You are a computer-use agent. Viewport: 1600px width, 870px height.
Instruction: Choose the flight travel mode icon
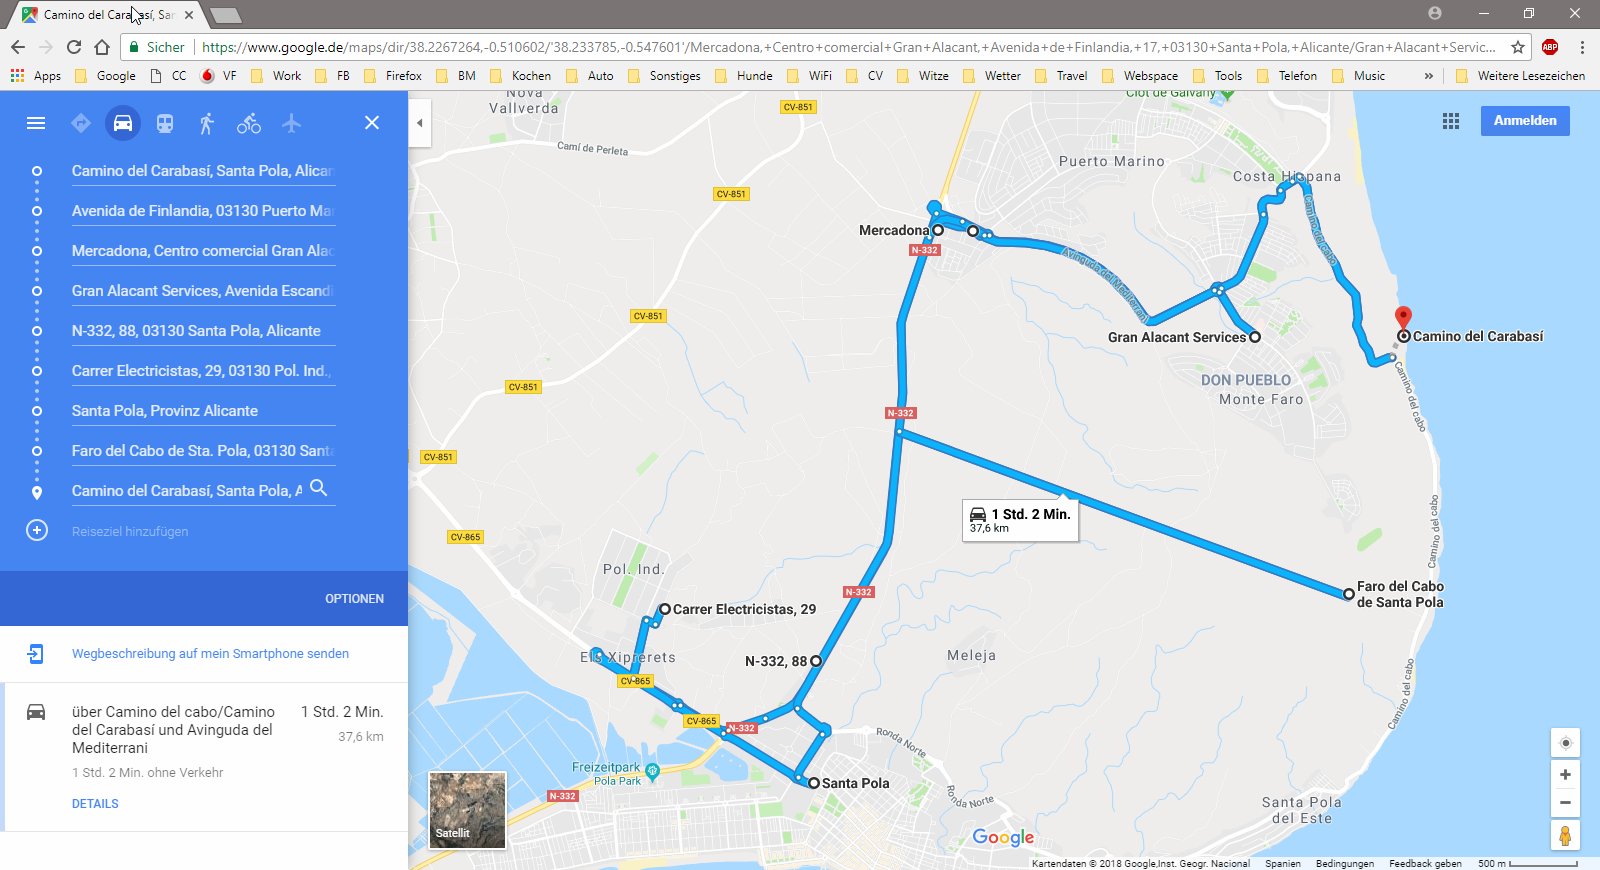pos(291,123)
